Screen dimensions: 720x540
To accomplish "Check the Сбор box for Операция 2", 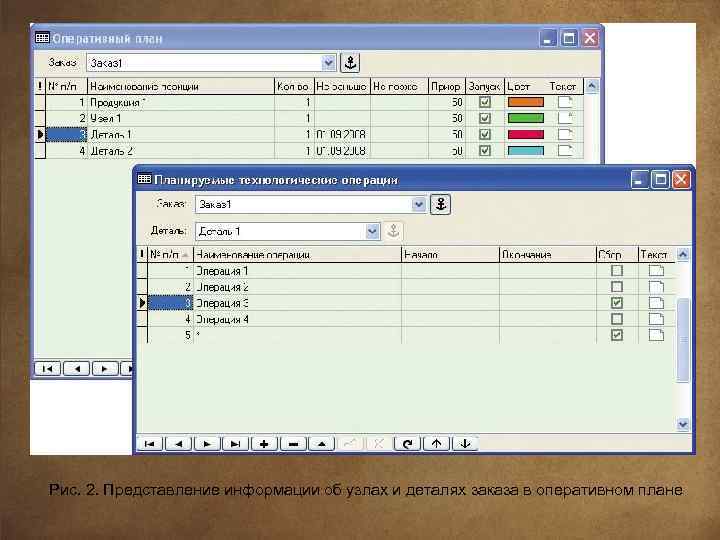I will coord(617,287).
